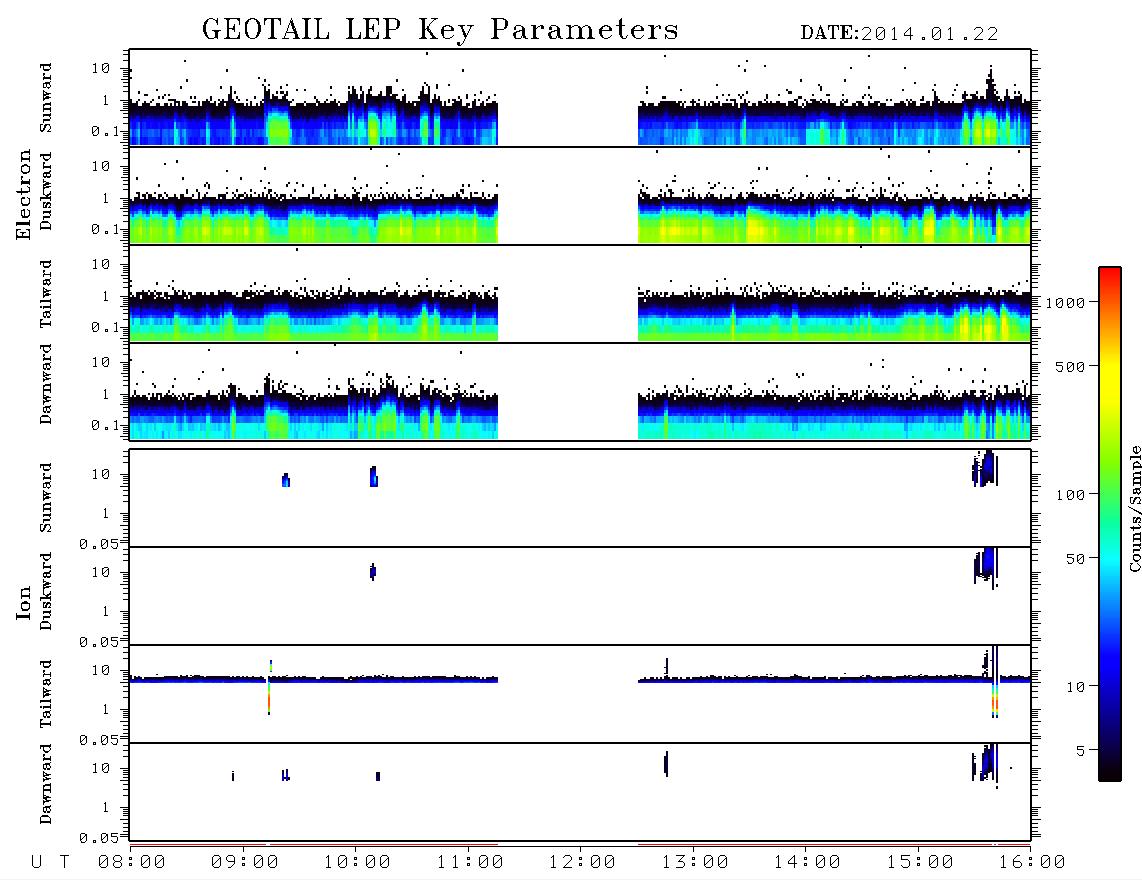Click the Electron Tailward spectrogram panel
The width and height of the screenshot is (1142, 880).
580,294
